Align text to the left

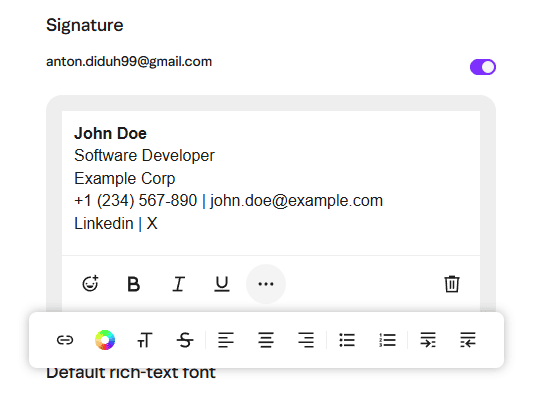point(226,340)
